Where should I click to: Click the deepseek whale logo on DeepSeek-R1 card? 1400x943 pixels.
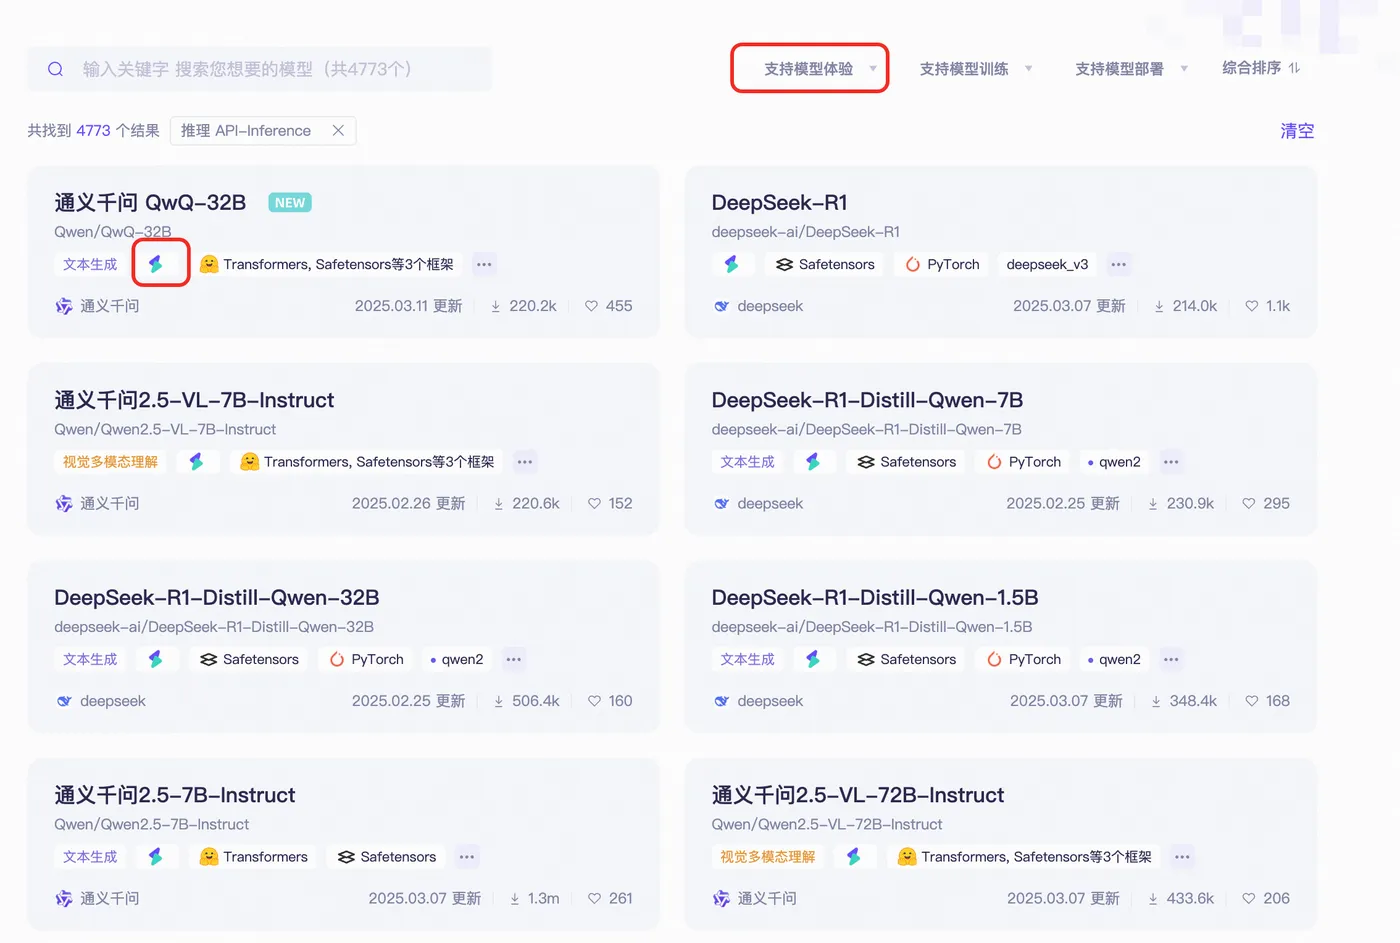coord(721,306)
